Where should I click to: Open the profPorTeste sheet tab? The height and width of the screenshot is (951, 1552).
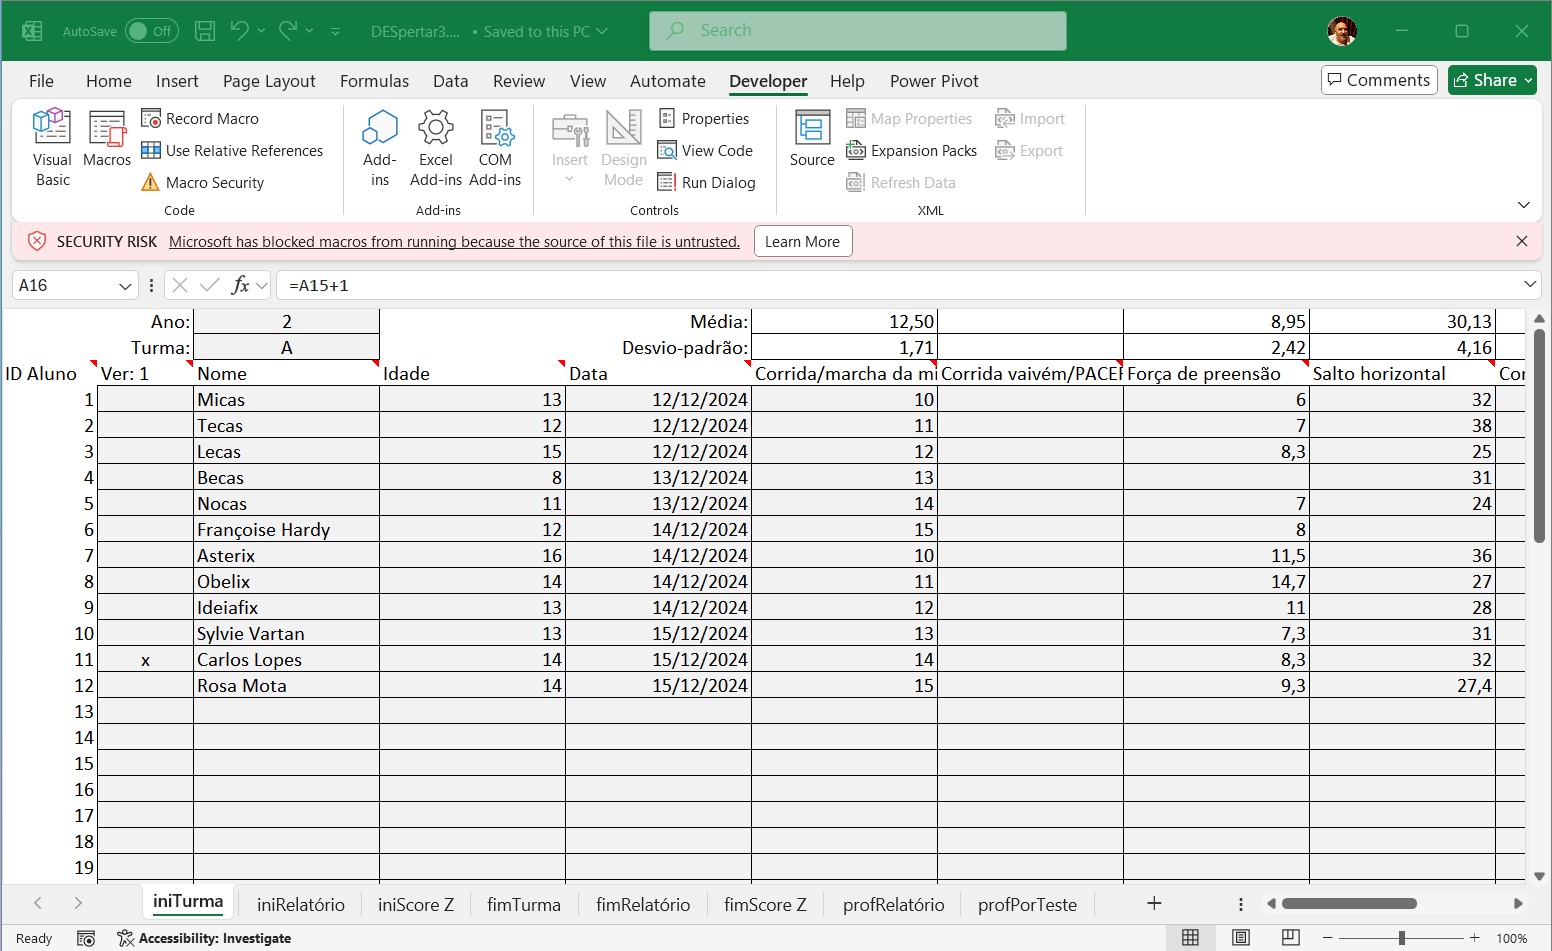coord(1027,904)
